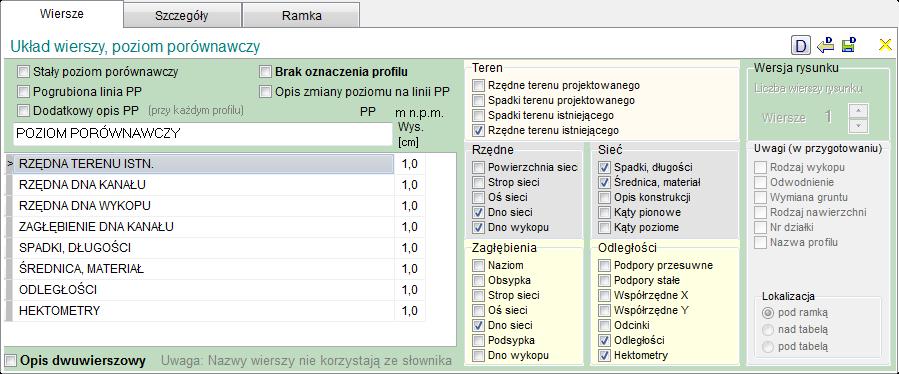The width and height of the screenshot is (899, 374).
Task: Enable Spadki terenu istniejącego checkbox
Action: tap(478, 115)
